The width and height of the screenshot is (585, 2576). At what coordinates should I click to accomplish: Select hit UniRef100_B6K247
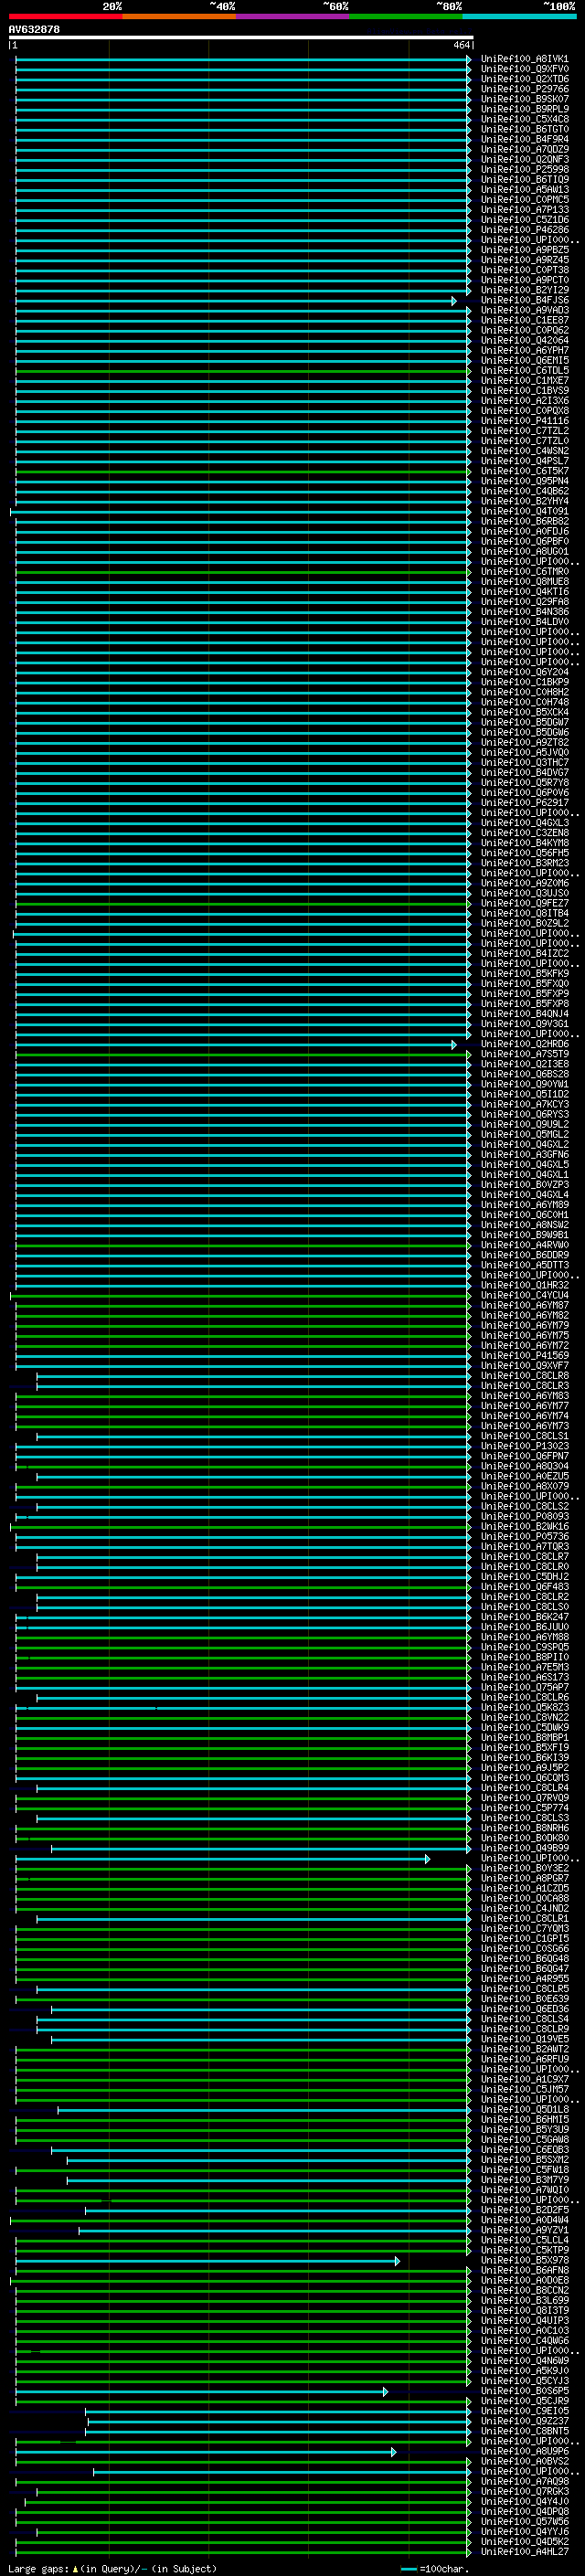tap(524, 1616)
